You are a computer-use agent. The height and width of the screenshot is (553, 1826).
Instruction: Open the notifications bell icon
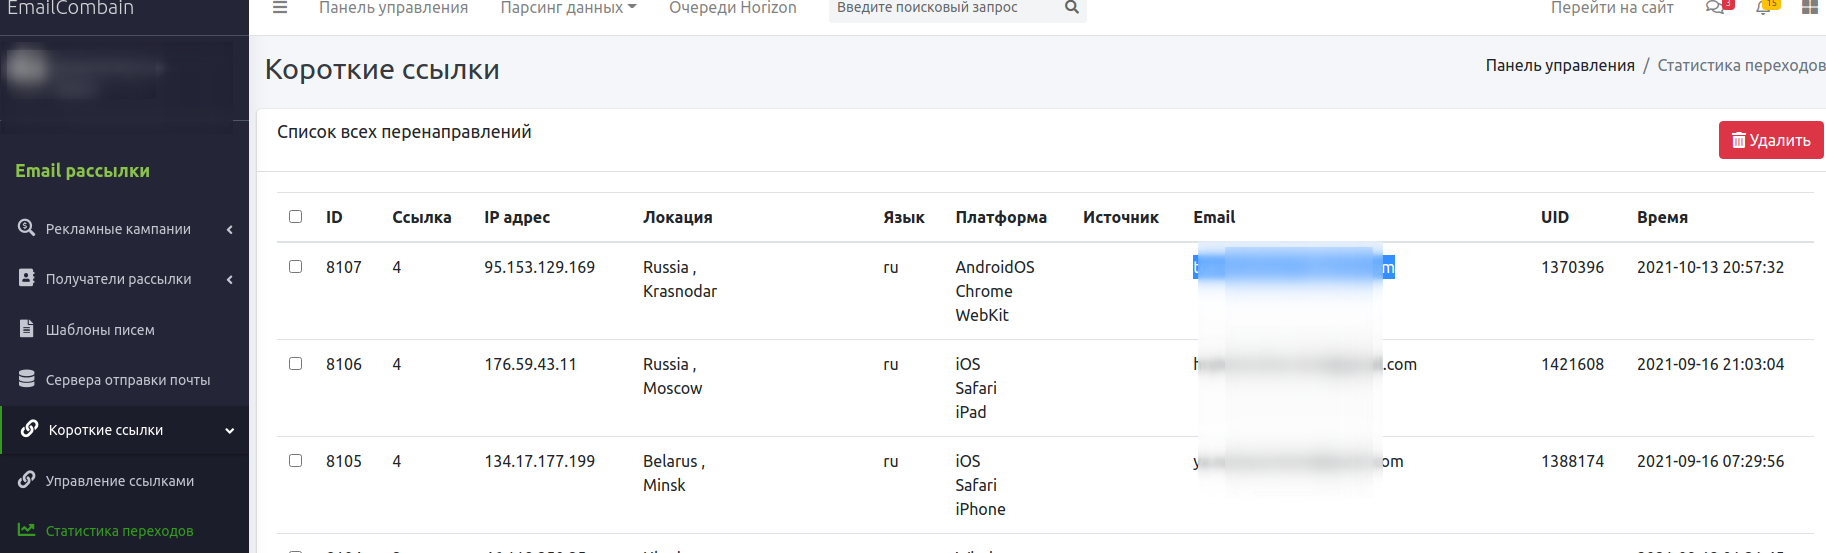point(1763,8)
